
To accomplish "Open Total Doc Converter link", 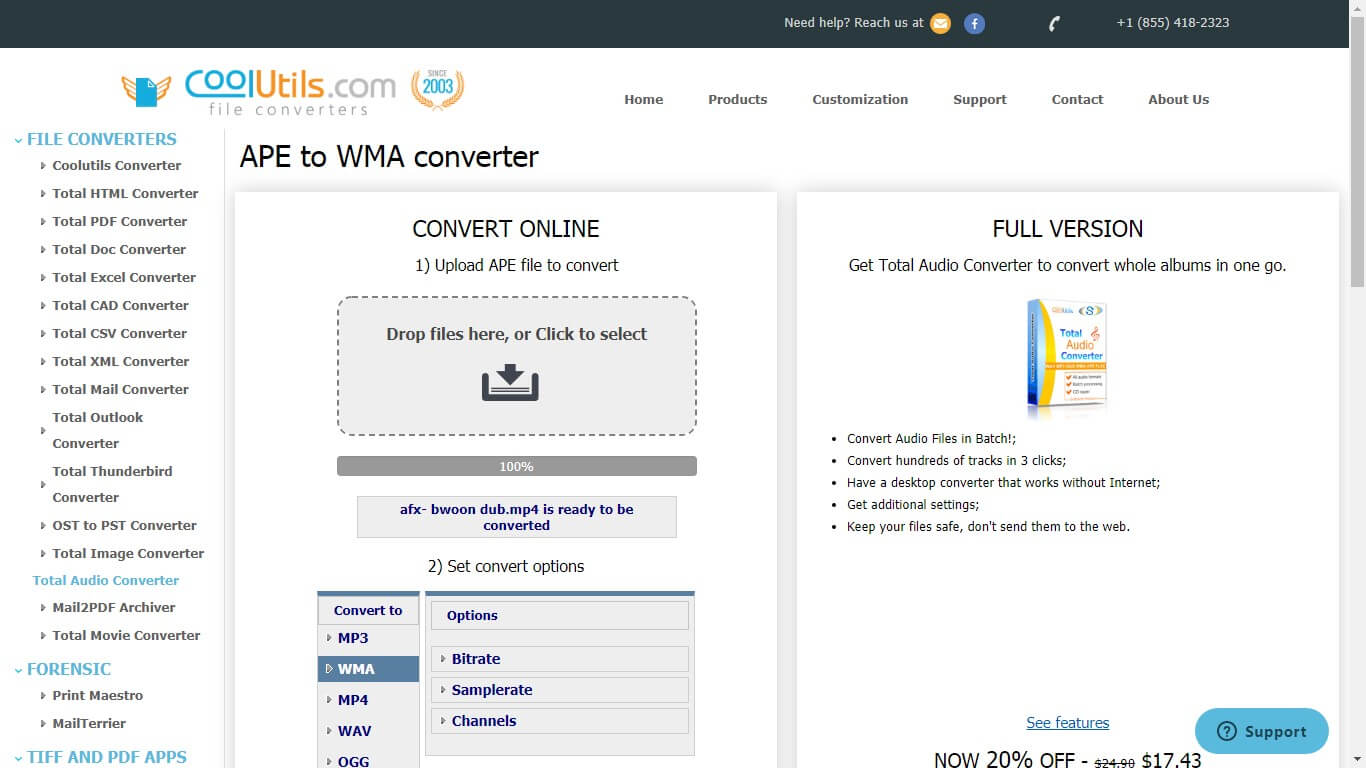I will pos(119,250).
